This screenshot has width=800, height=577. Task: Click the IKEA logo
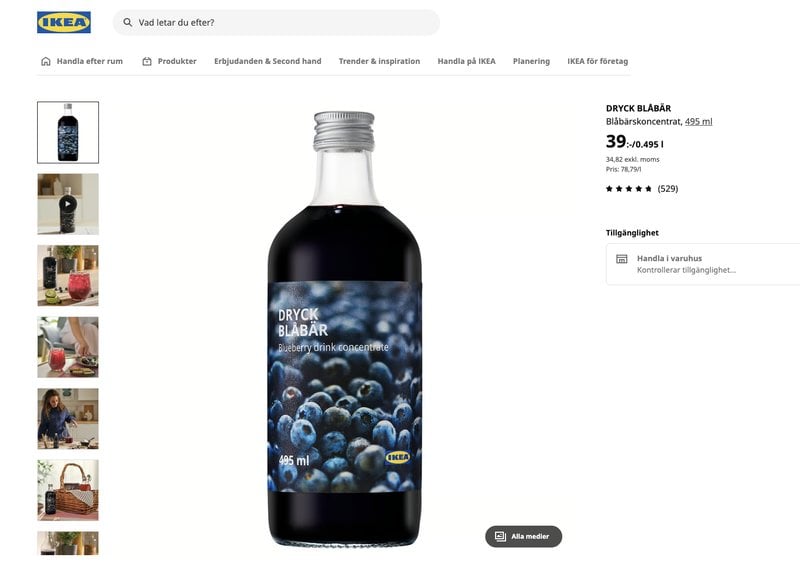[x=64, y=22]
